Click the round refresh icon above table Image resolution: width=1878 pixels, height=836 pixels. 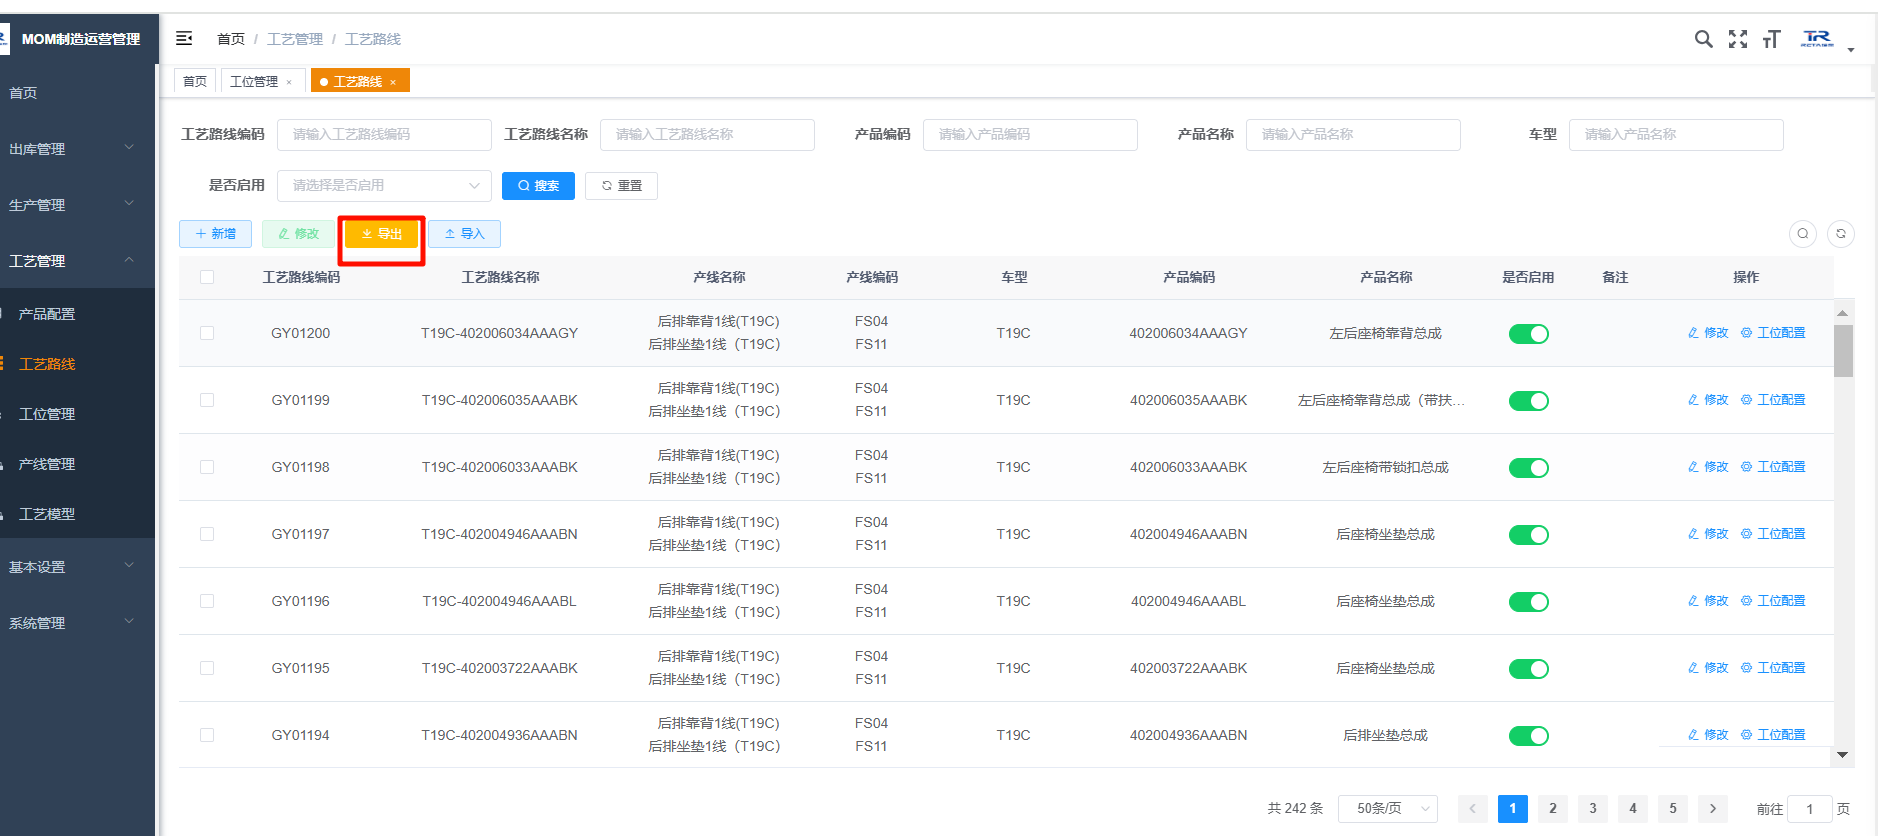1841,234
